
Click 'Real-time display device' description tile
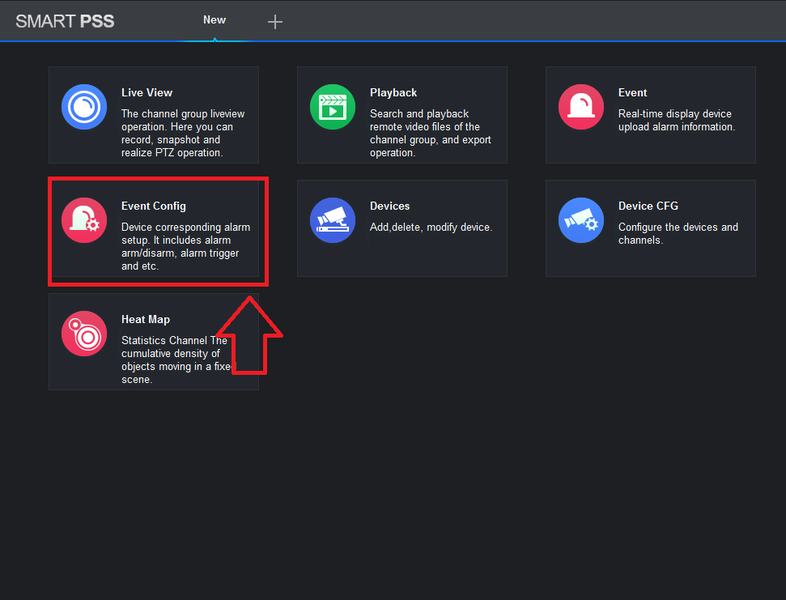(x=677, y=120)
